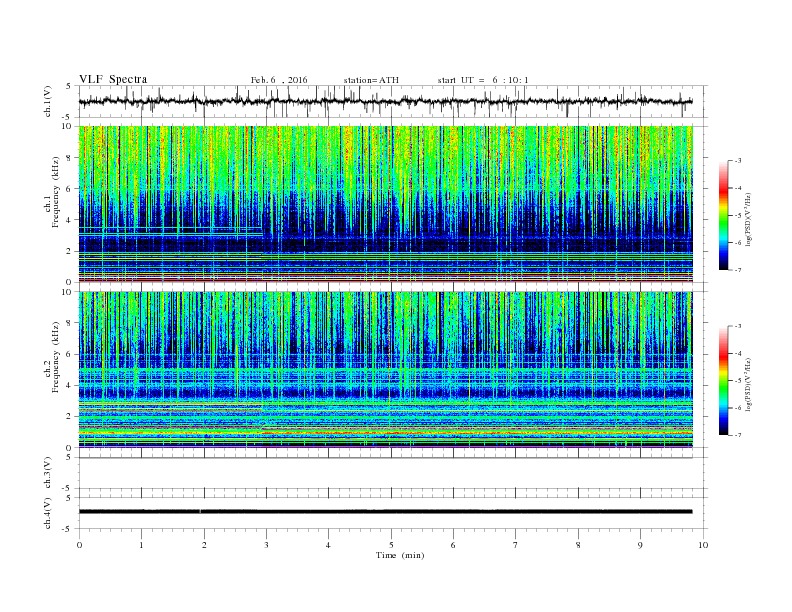792x612 pixels.
Task: Click the "6" frequency tick of ch.1 spectrogram
Action: coord(70,189)
